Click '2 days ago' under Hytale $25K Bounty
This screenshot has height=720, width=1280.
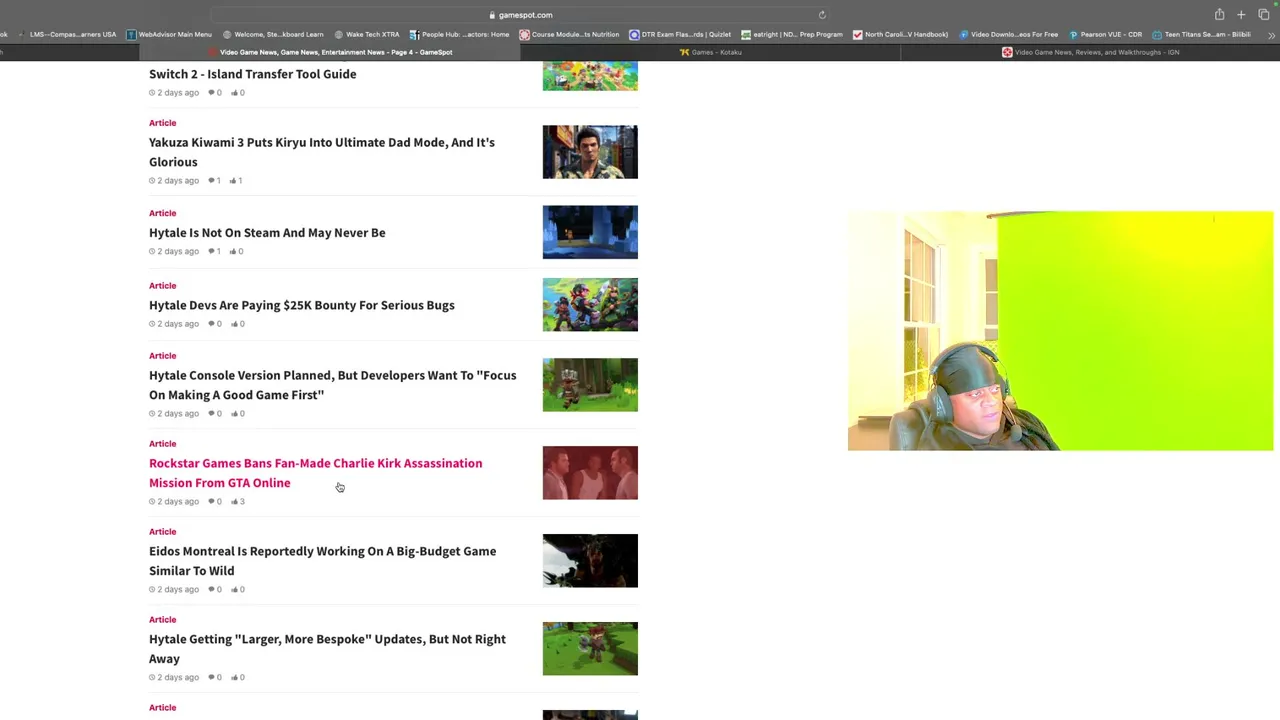point(174,324)
